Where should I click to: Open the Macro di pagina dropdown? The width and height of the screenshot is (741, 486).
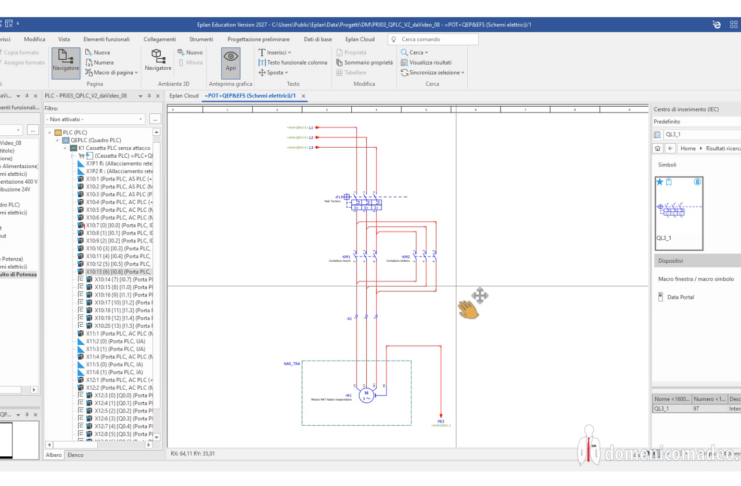pos(112,73)
